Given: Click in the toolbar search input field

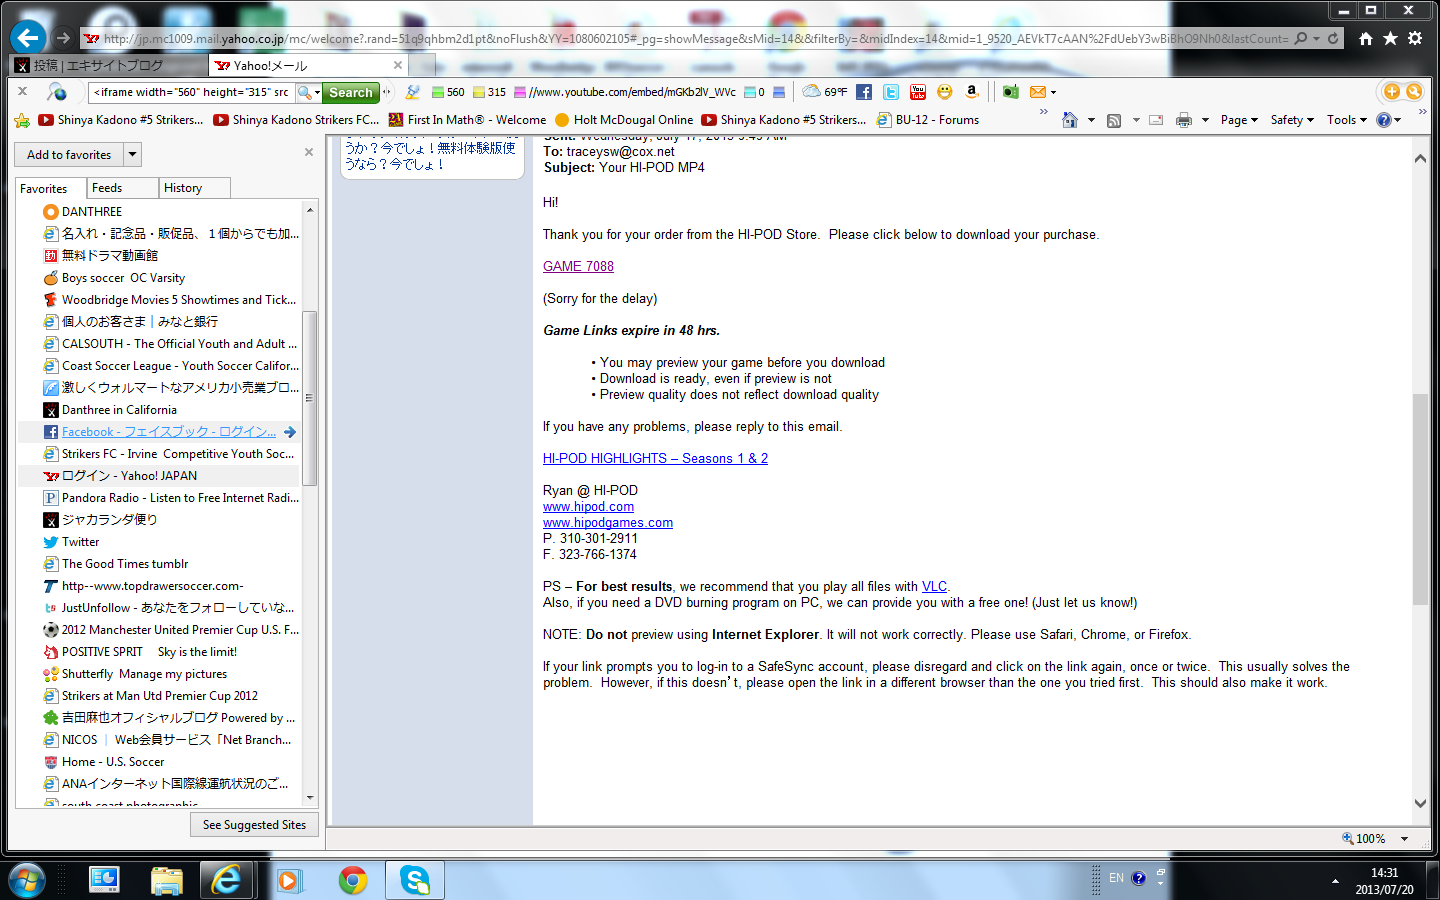Looking at the screenshot, I should pyautogui.click(x=191, y=92).
